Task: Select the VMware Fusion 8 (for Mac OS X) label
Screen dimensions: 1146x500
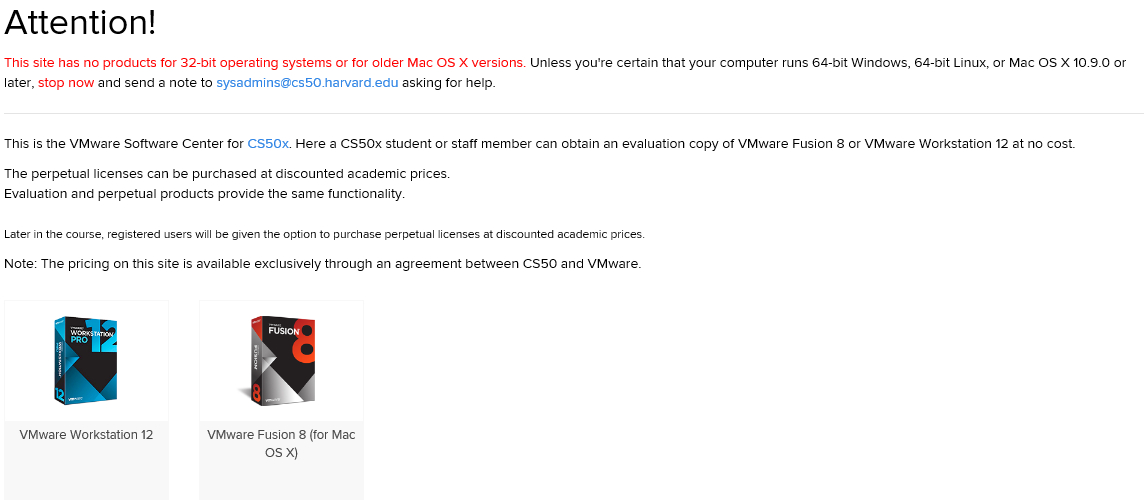Action: (281, 443)
